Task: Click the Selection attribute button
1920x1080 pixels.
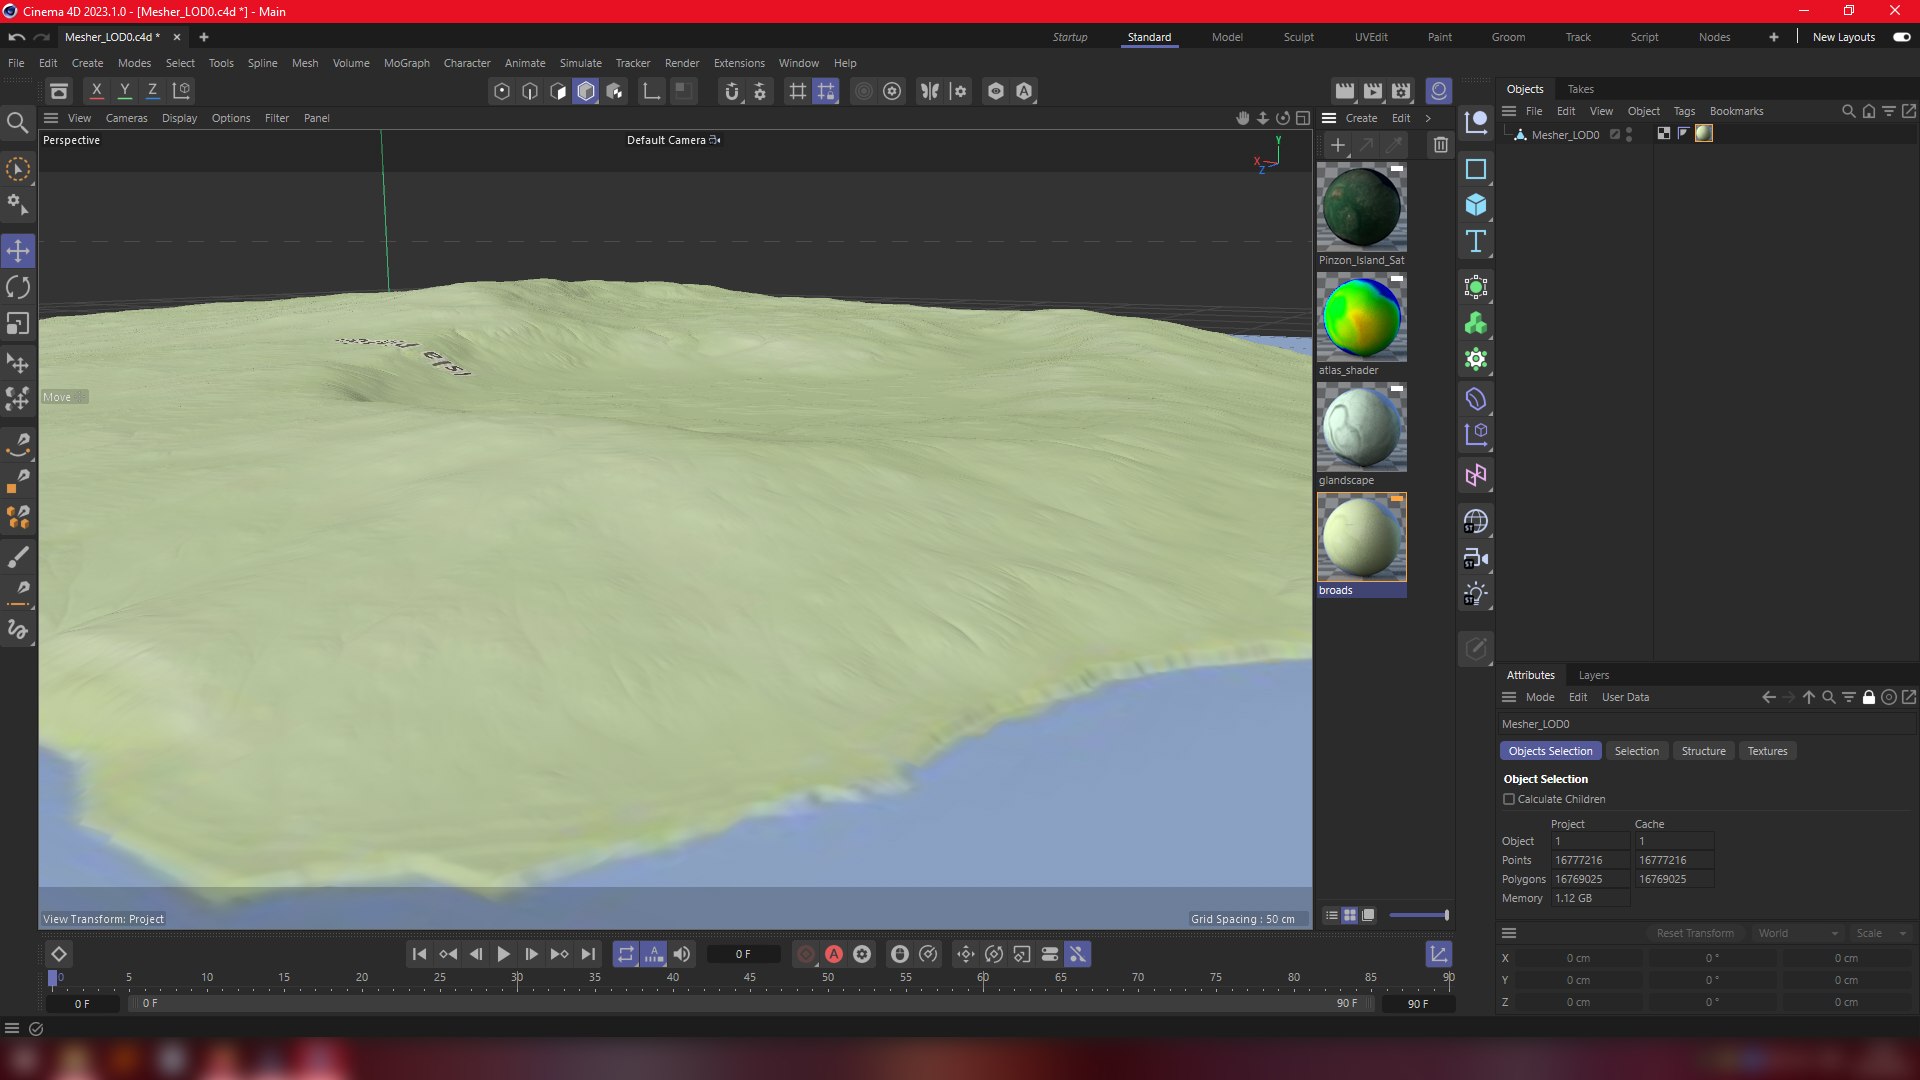Action: [x=1636, y=751]
